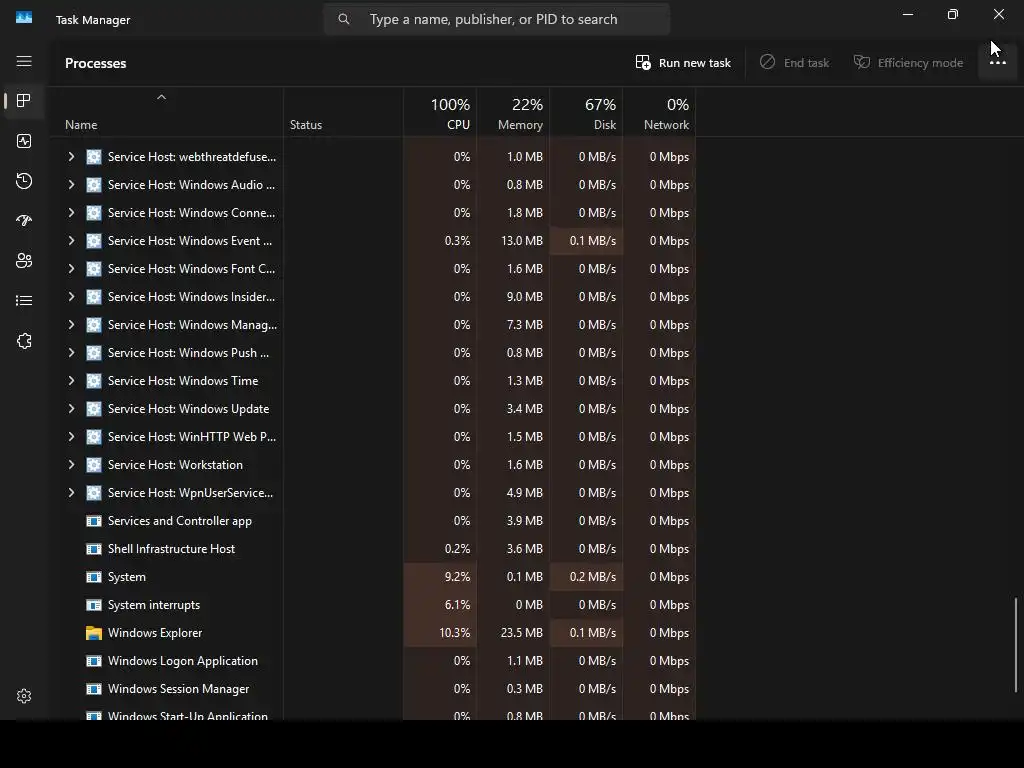Click the Service Host: Windows Time gear icon
1024x768 pixels.
tap(94, 381)
